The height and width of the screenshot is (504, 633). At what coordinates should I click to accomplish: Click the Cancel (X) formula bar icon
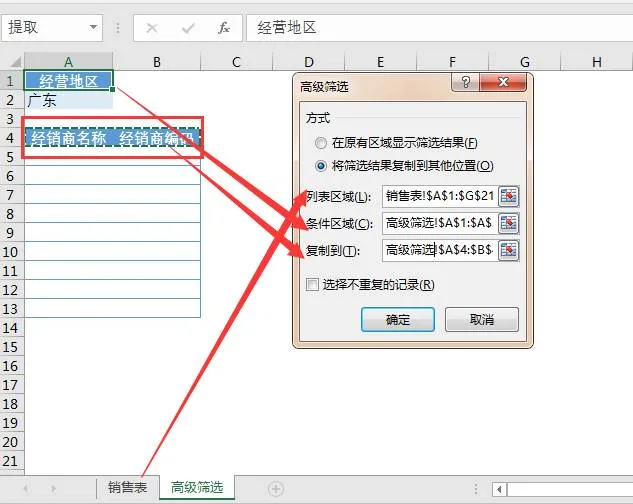(152, 28)
